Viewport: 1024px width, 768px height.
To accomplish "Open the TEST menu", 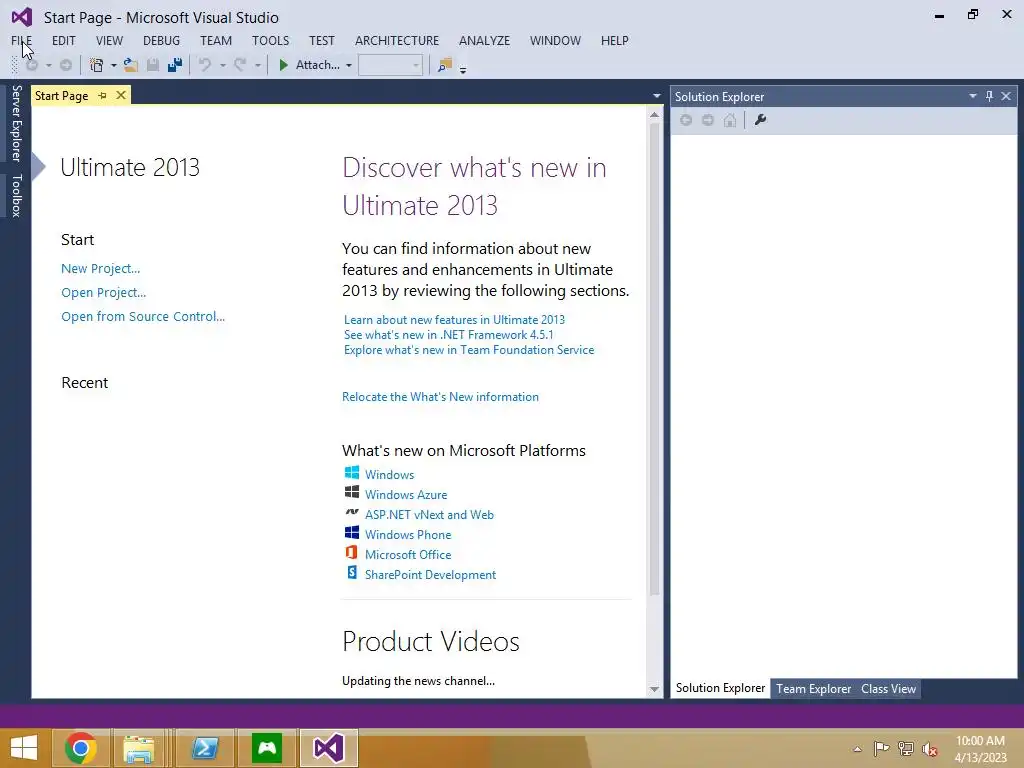I will click(321, 40).
